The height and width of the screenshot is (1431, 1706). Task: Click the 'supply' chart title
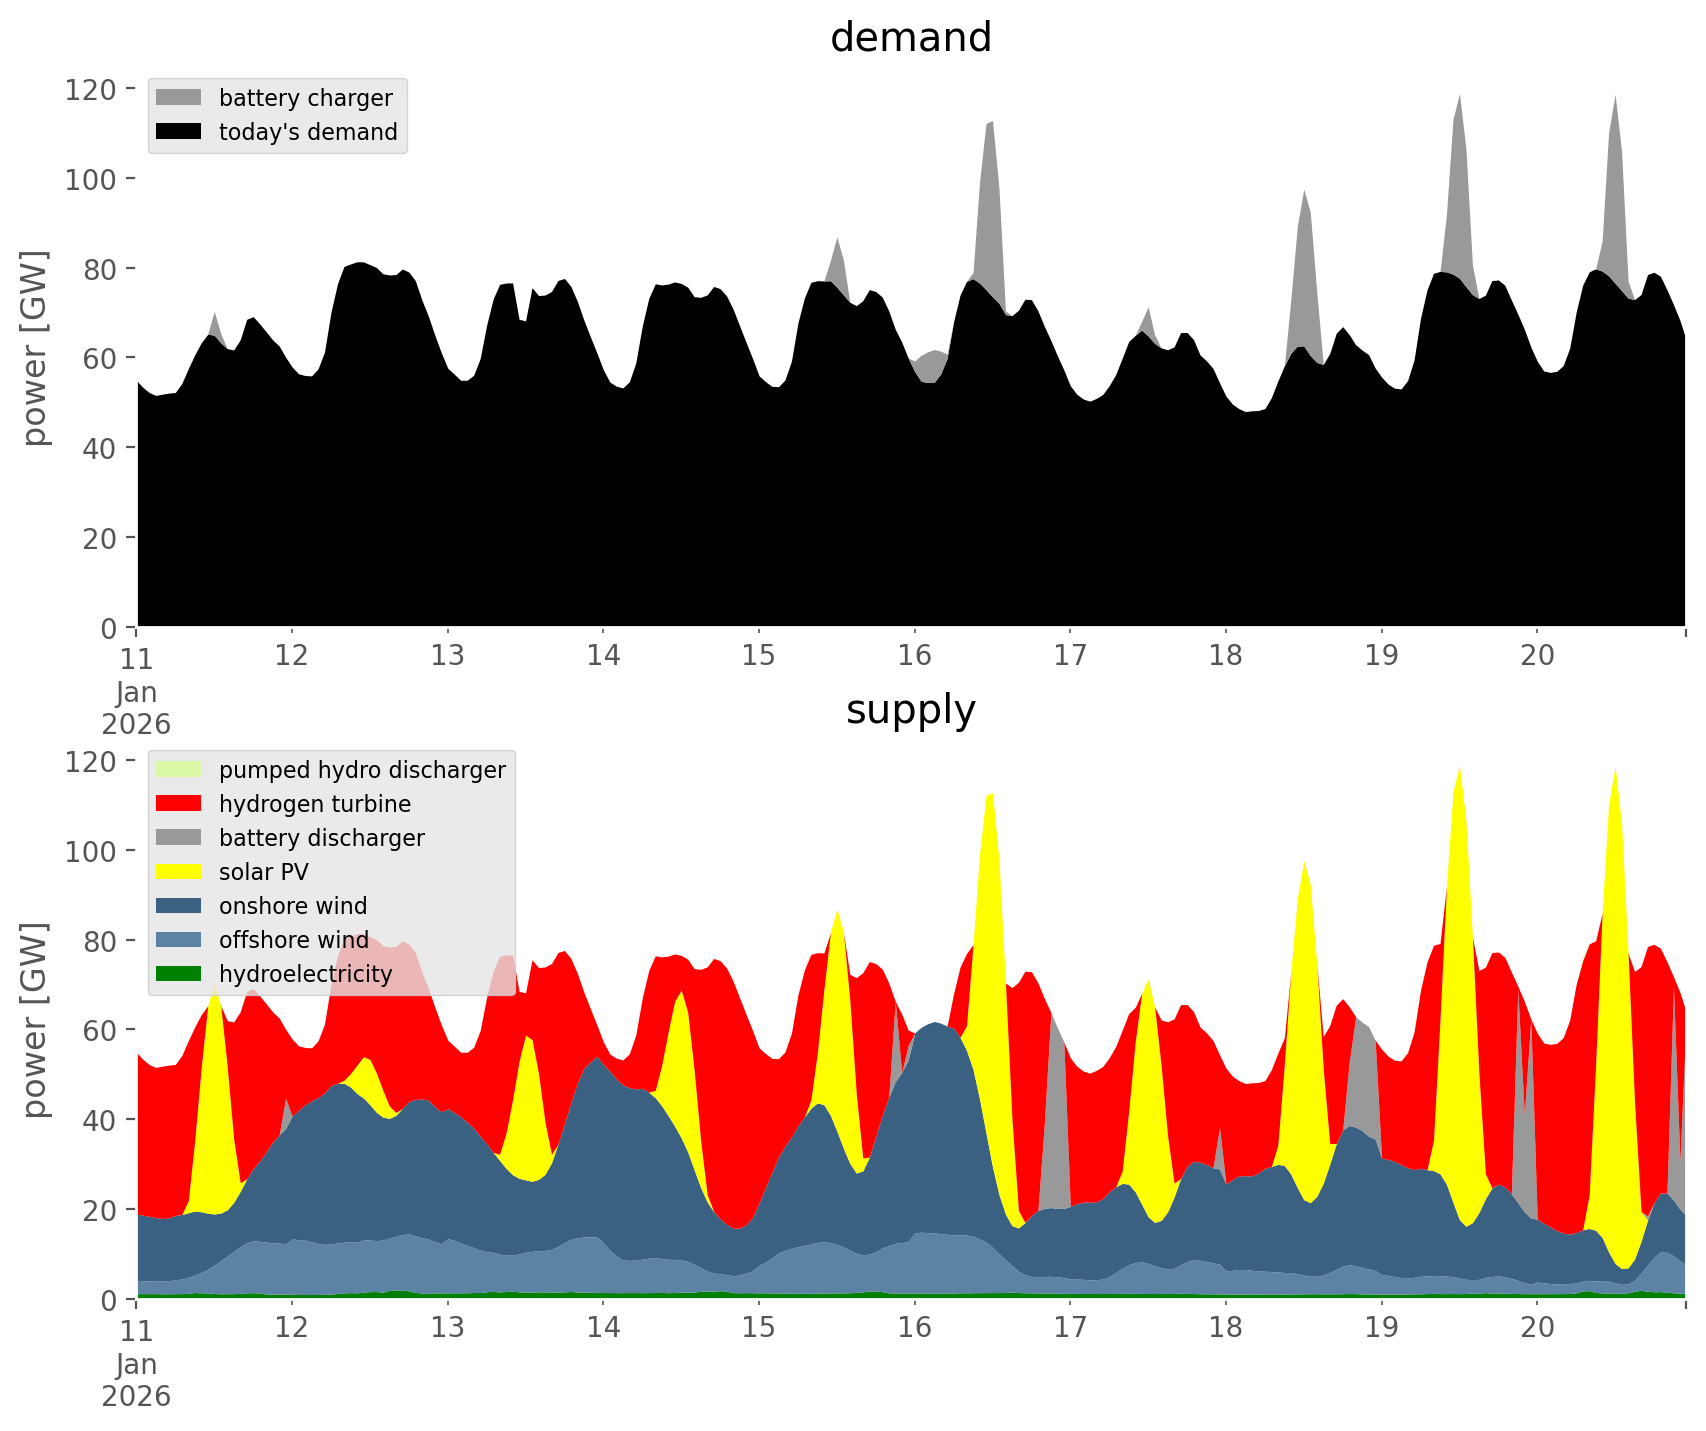910,710
